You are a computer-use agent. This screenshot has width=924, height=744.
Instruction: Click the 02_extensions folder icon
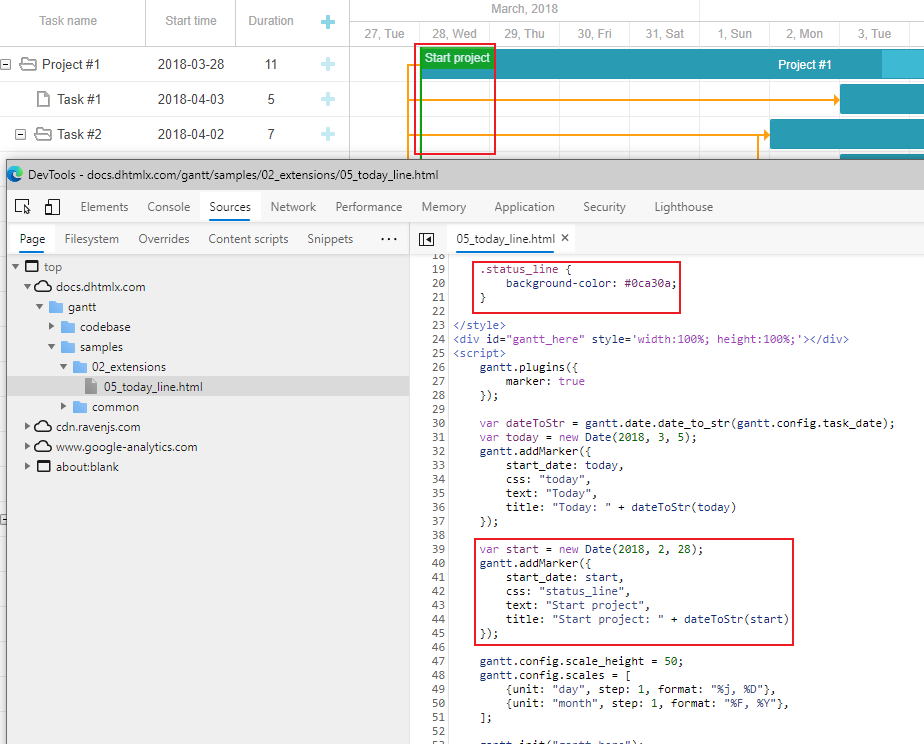(x=80, y=367)
